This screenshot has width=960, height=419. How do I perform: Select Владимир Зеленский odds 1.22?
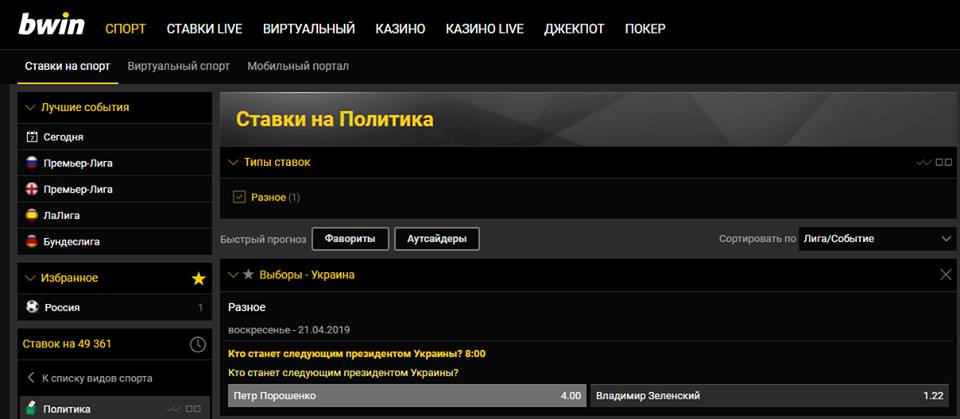(770, 396)
